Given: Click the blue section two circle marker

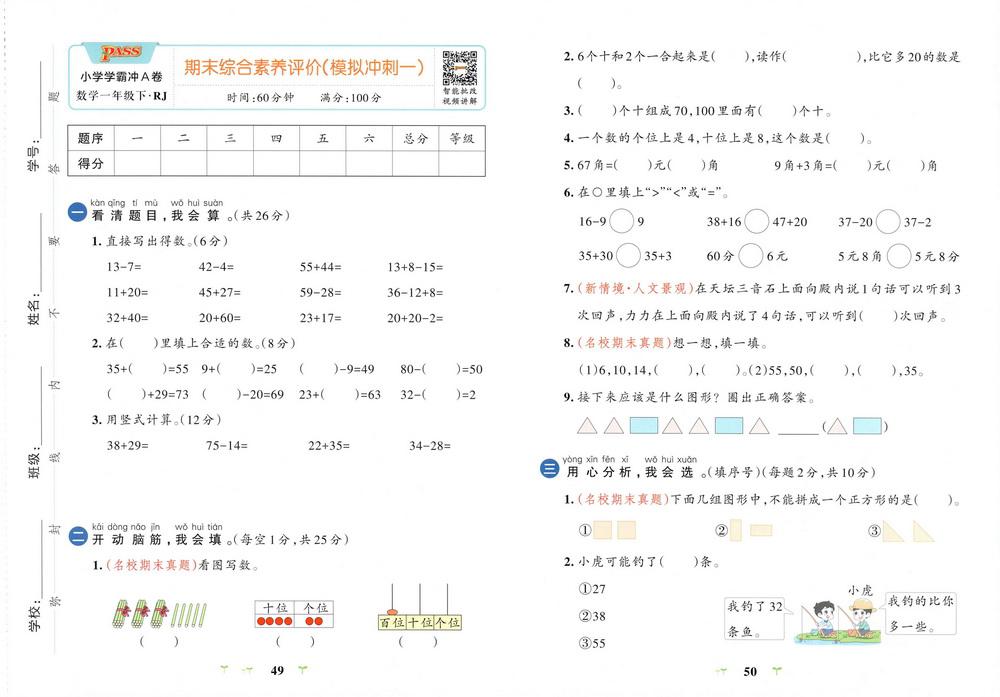Looking at the screenshot, I should [x=77, y=536].
